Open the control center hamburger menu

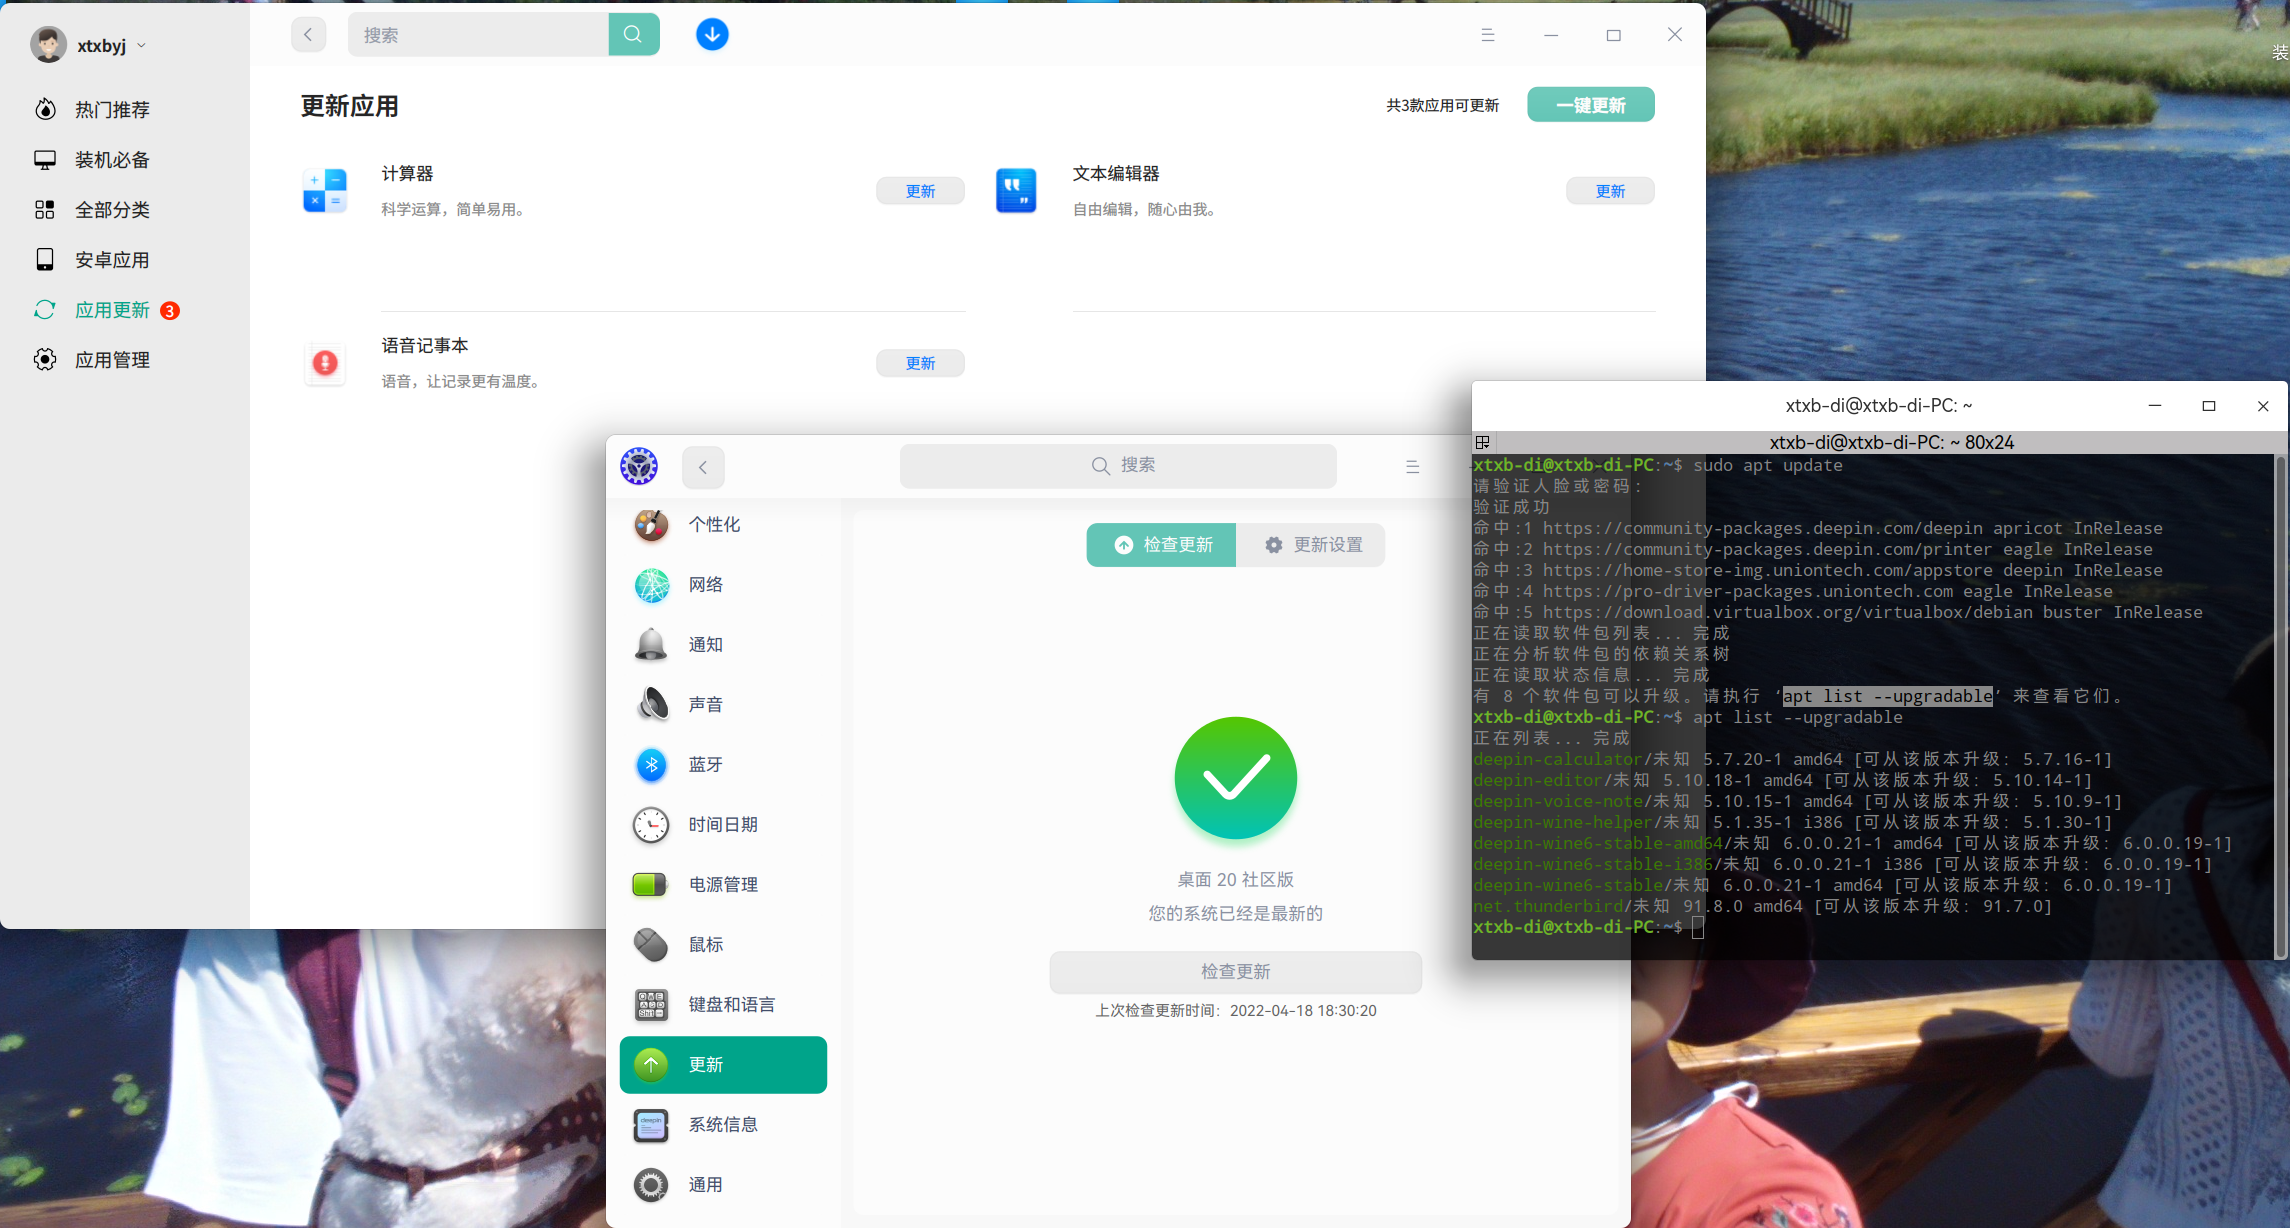pyautogui.click(x=1412, y=467)
